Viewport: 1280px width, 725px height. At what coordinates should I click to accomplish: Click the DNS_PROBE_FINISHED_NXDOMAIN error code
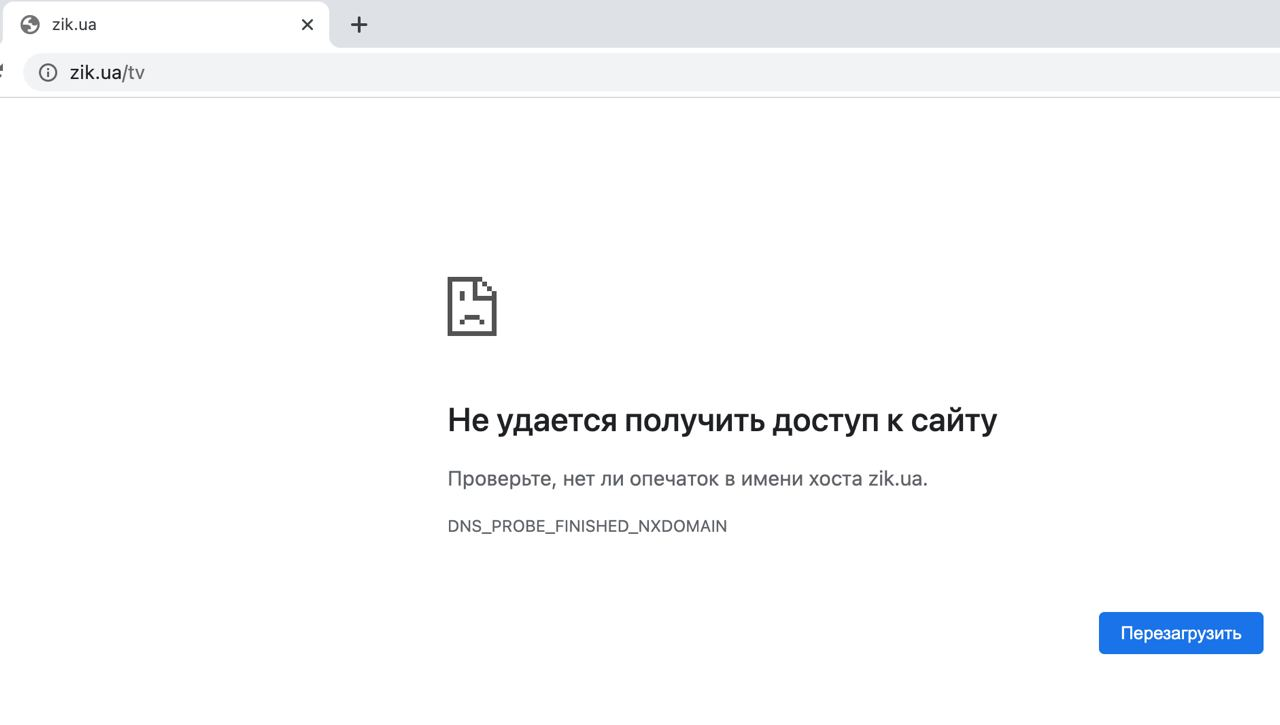[587, 526]
